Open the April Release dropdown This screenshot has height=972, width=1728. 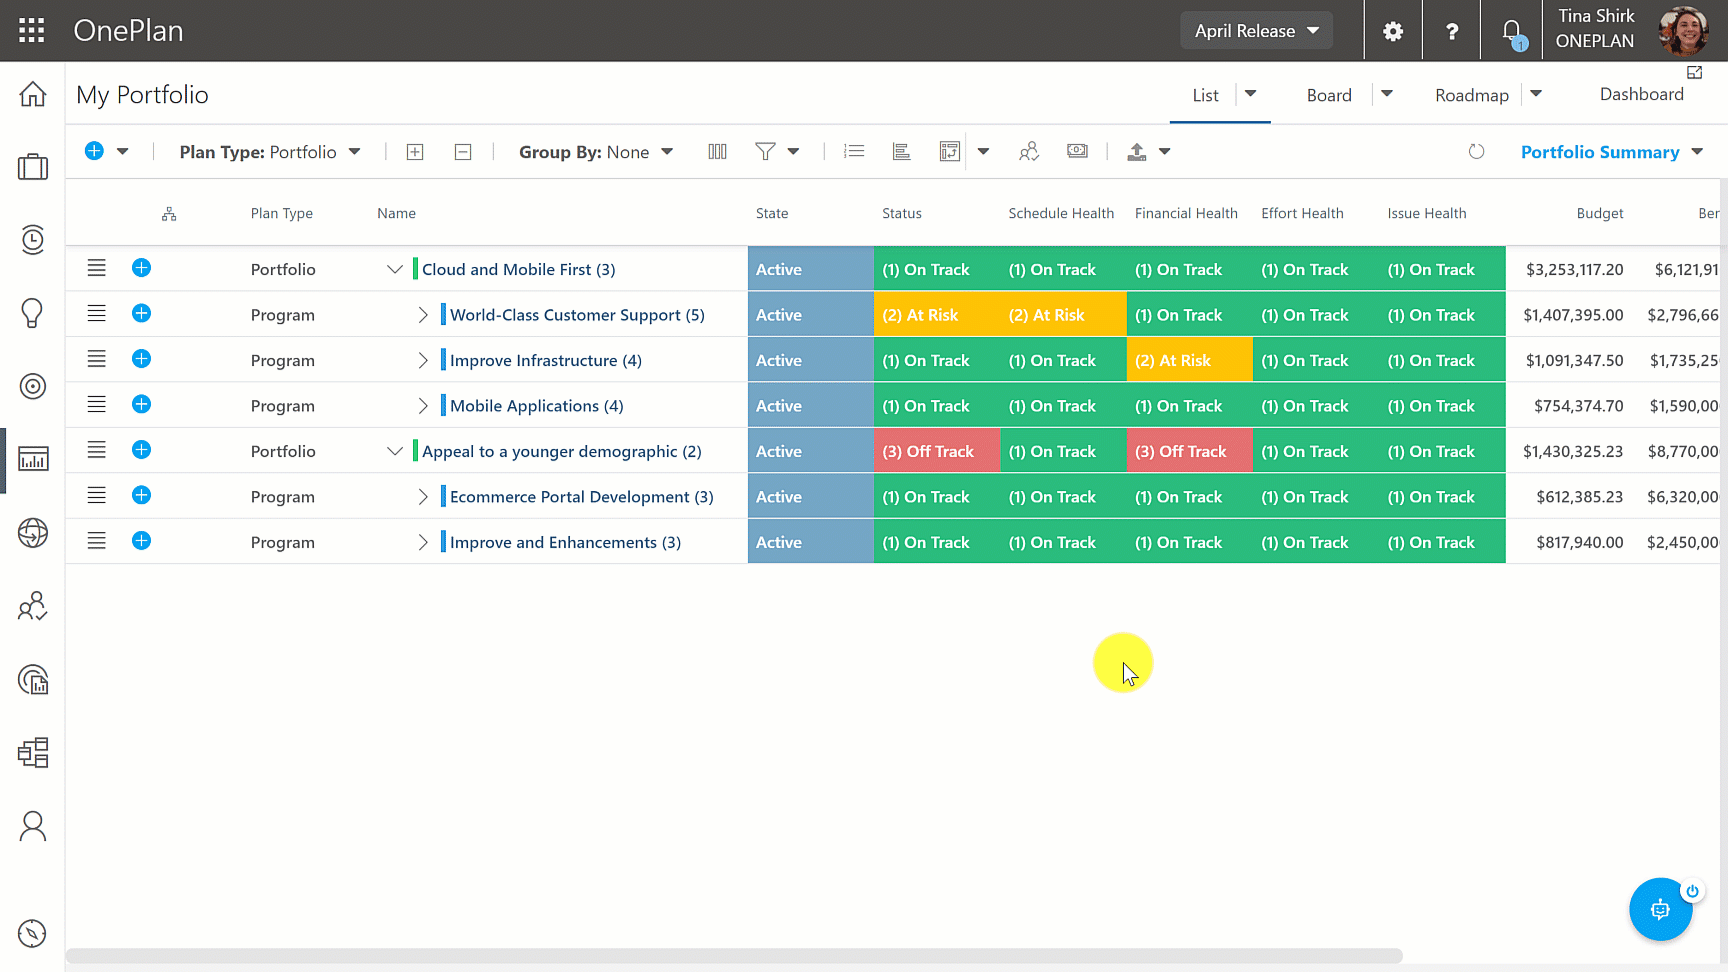coord(1256,31)
